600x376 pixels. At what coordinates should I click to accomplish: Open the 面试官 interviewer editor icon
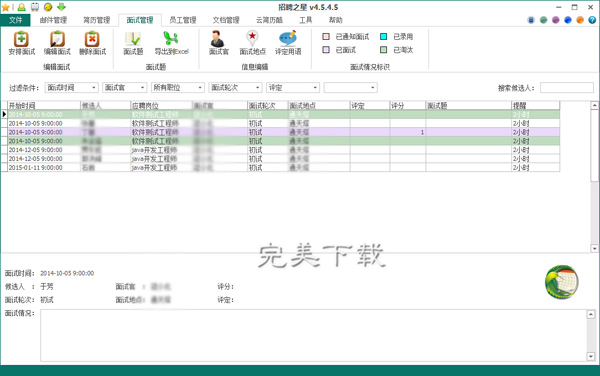(x=218, y=39)
